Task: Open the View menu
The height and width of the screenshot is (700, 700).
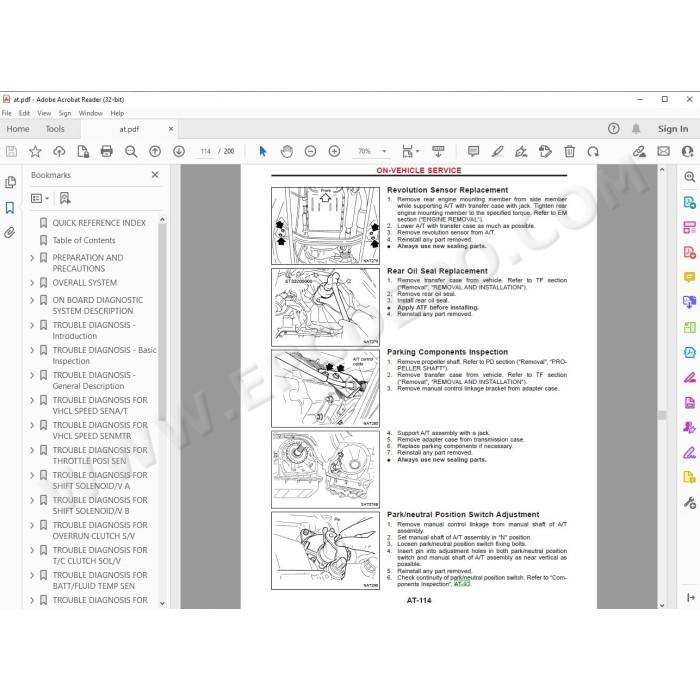Action: tap(44, 113)
